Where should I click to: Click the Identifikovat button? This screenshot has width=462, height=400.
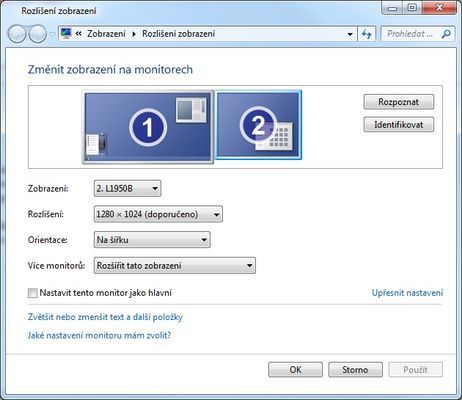click(x=399, y=125)
